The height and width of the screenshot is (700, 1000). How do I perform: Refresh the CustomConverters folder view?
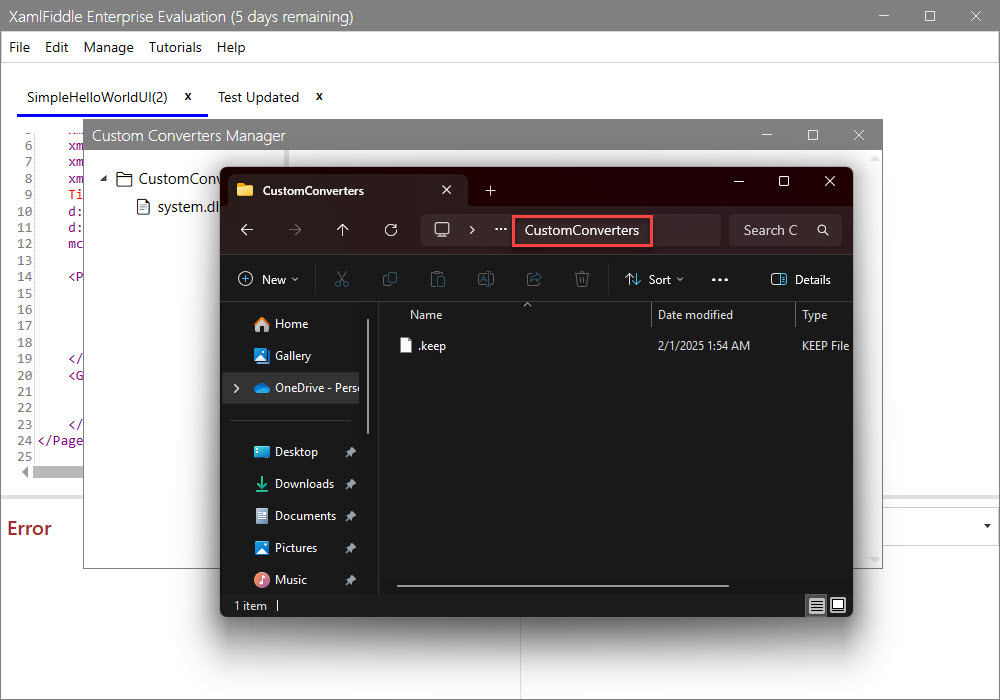coord(391,230)
